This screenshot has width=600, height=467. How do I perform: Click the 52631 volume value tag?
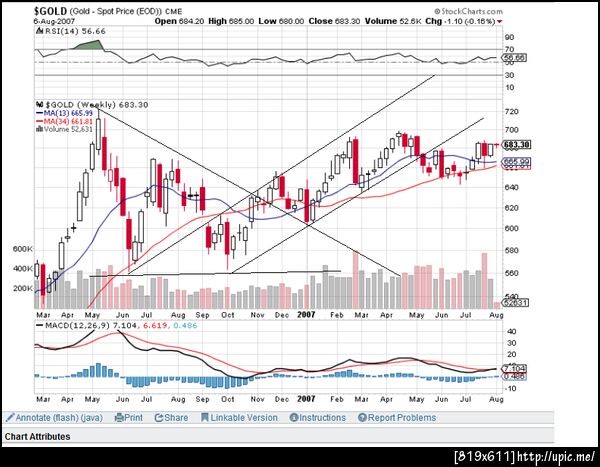[515, 303]
